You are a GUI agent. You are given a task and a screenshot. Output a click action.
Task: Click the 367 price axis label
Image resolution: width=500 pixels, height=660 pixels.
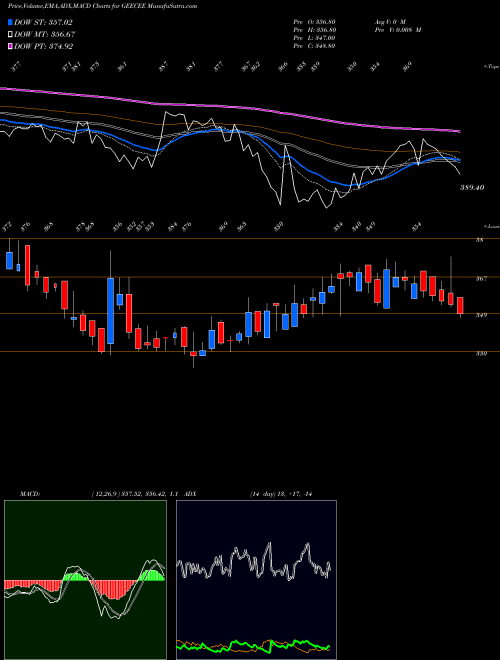coord(481,279)
